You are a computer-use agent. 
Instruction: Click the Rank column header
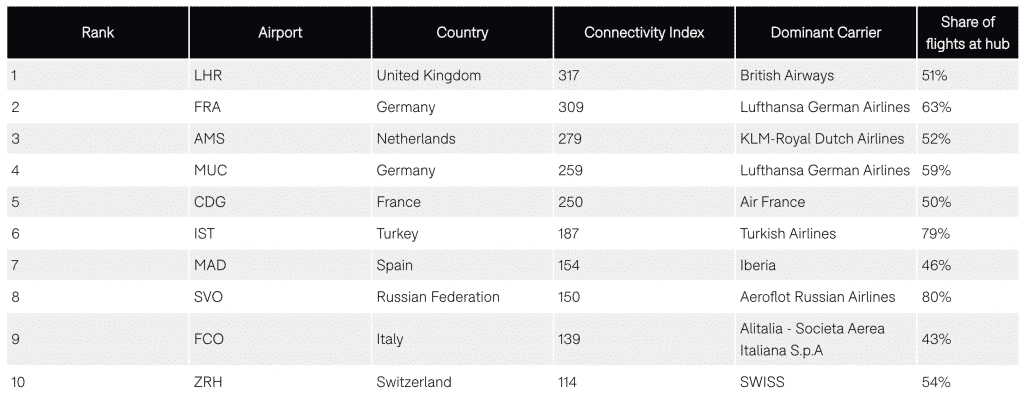[x=98, y=33]
